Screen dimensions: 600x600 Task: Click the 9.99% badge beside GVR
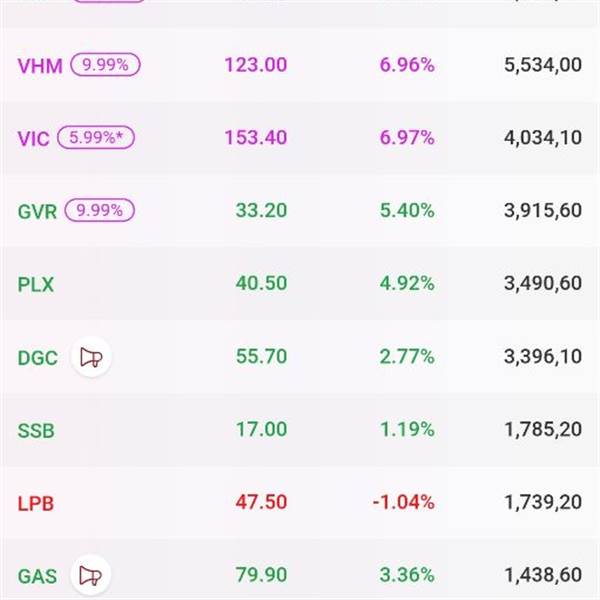coord(99,211)
